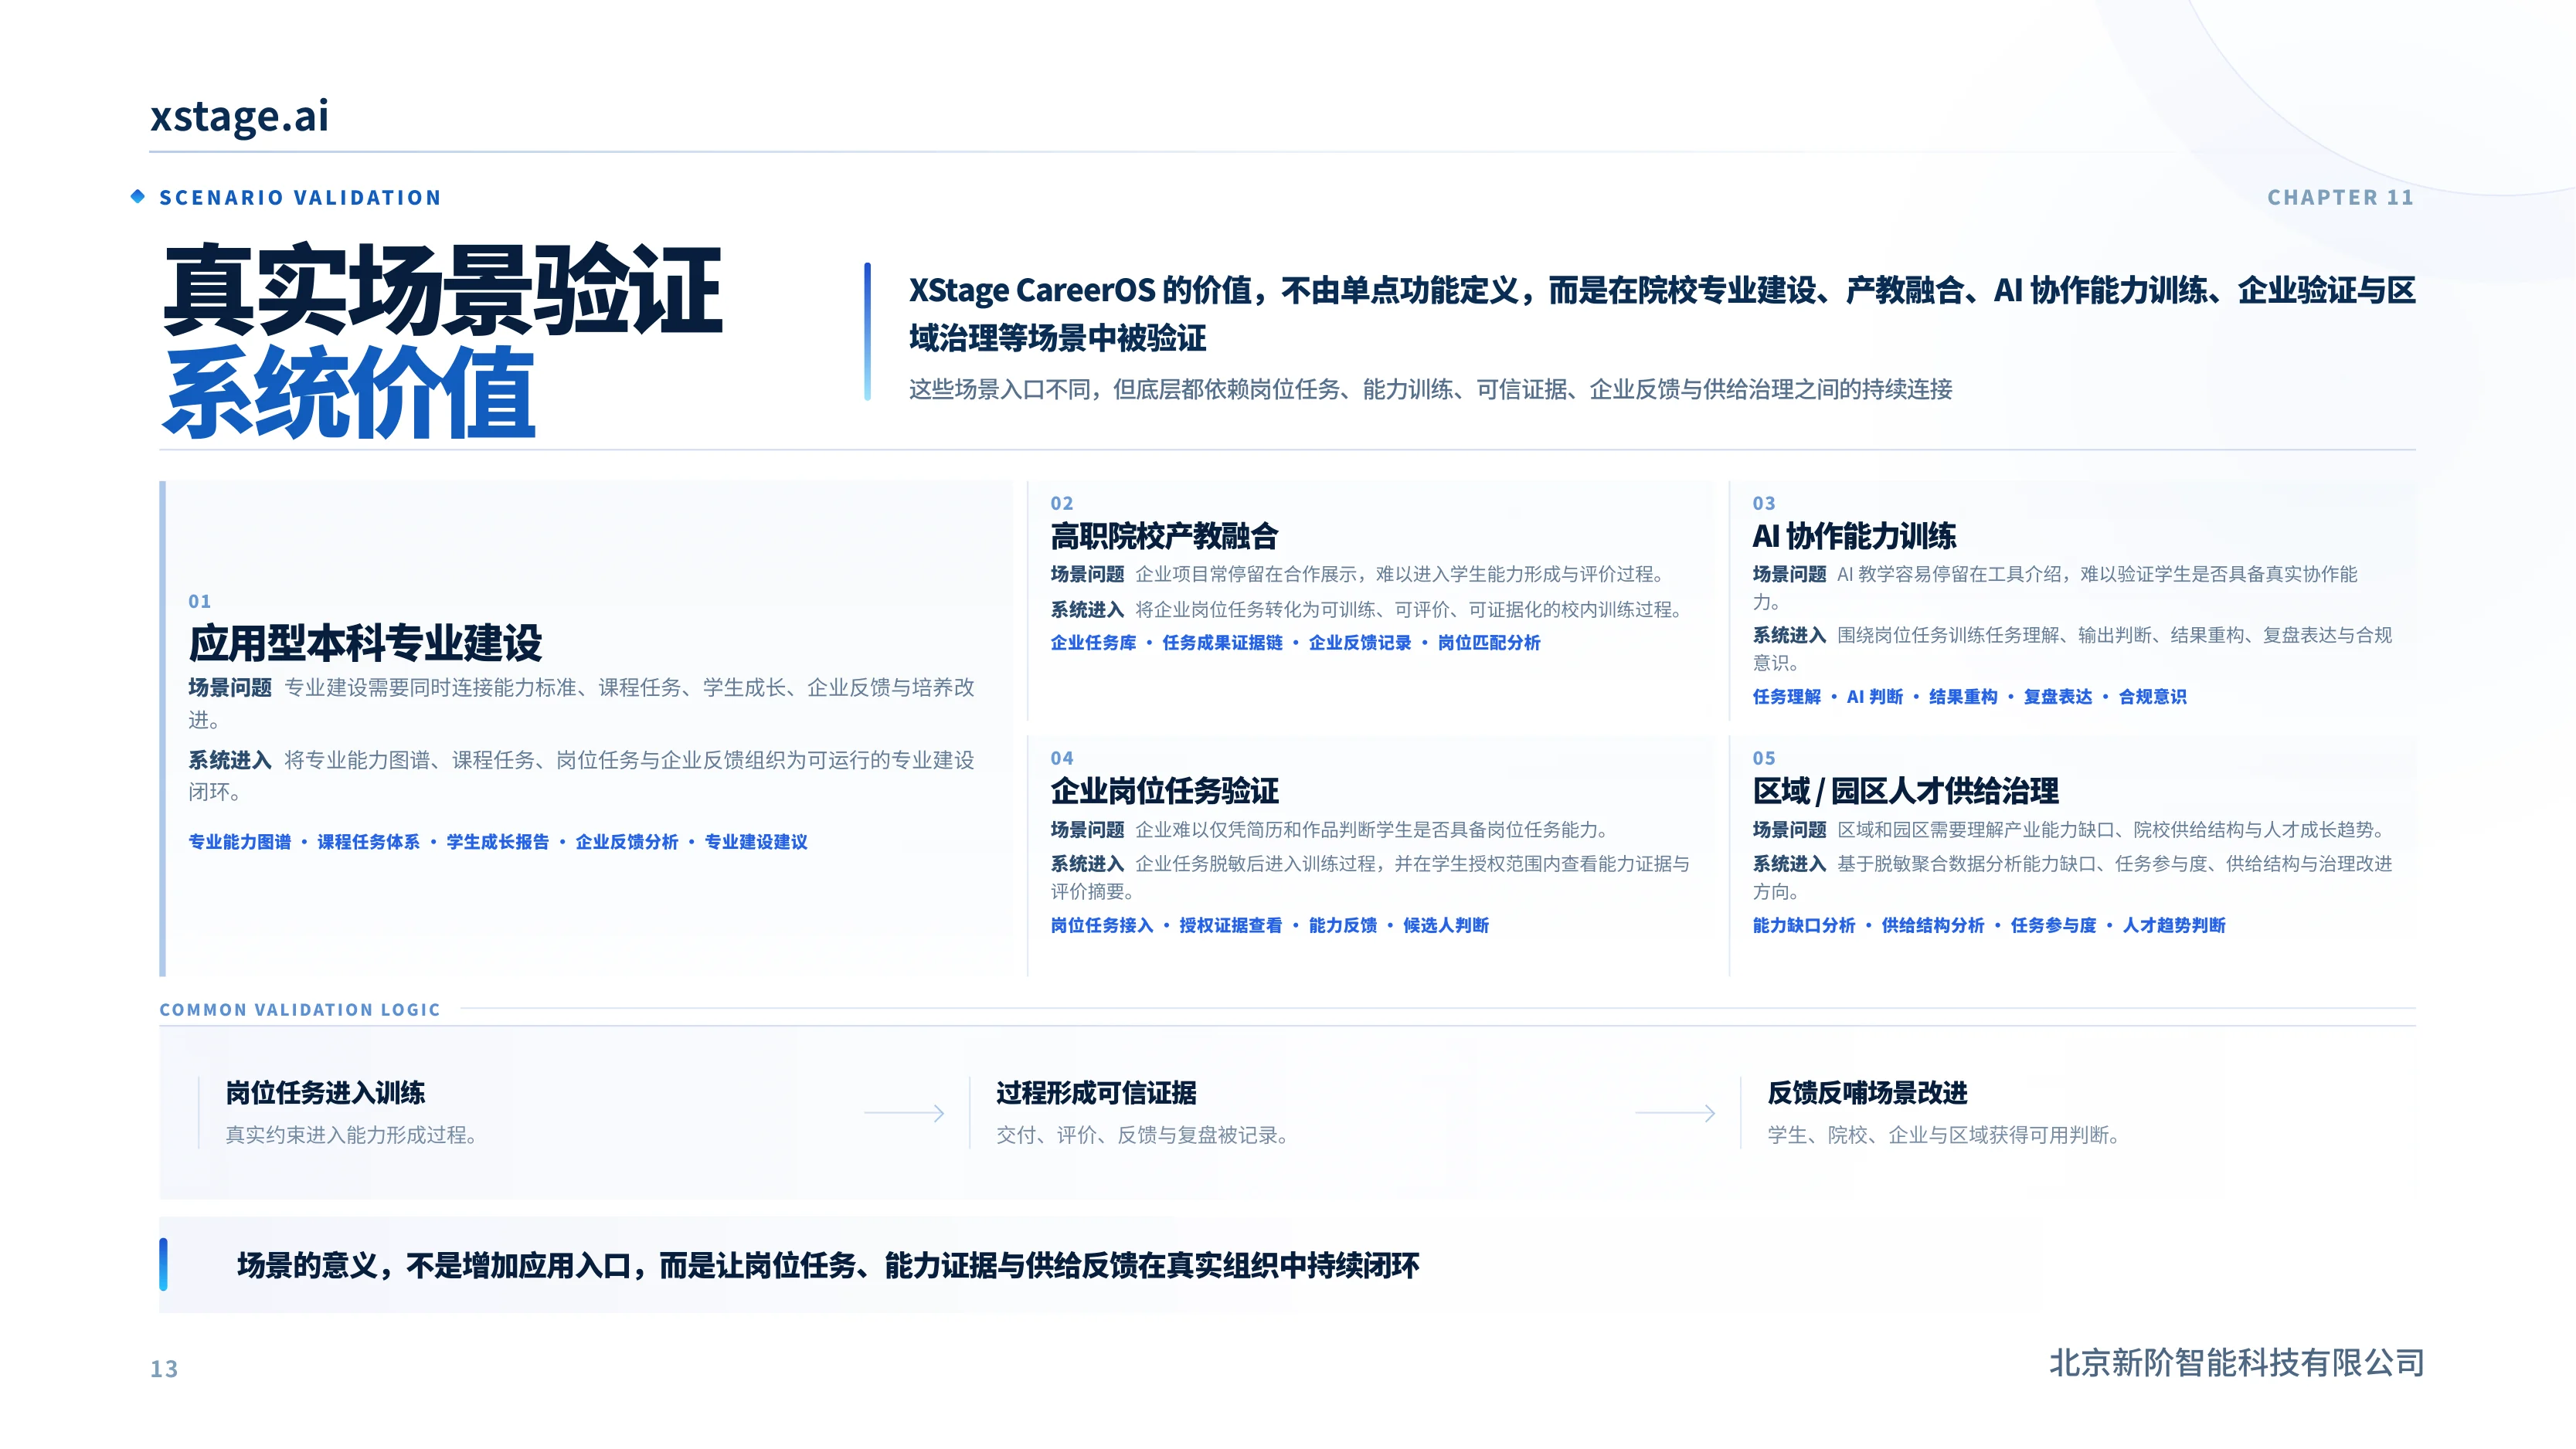The width and height of the screenshot is (2576, 1449).
Task: Select the blue tag 候选人判断
Action: (x=1446, y=926)
